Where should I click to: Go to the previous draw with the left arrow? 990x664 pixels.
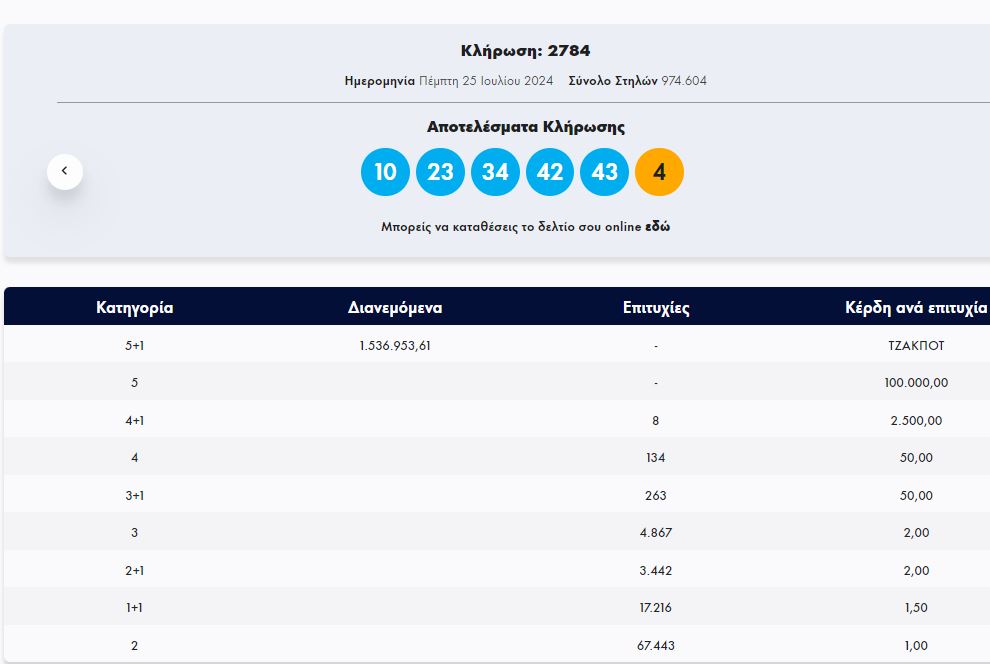pos(65,171)
